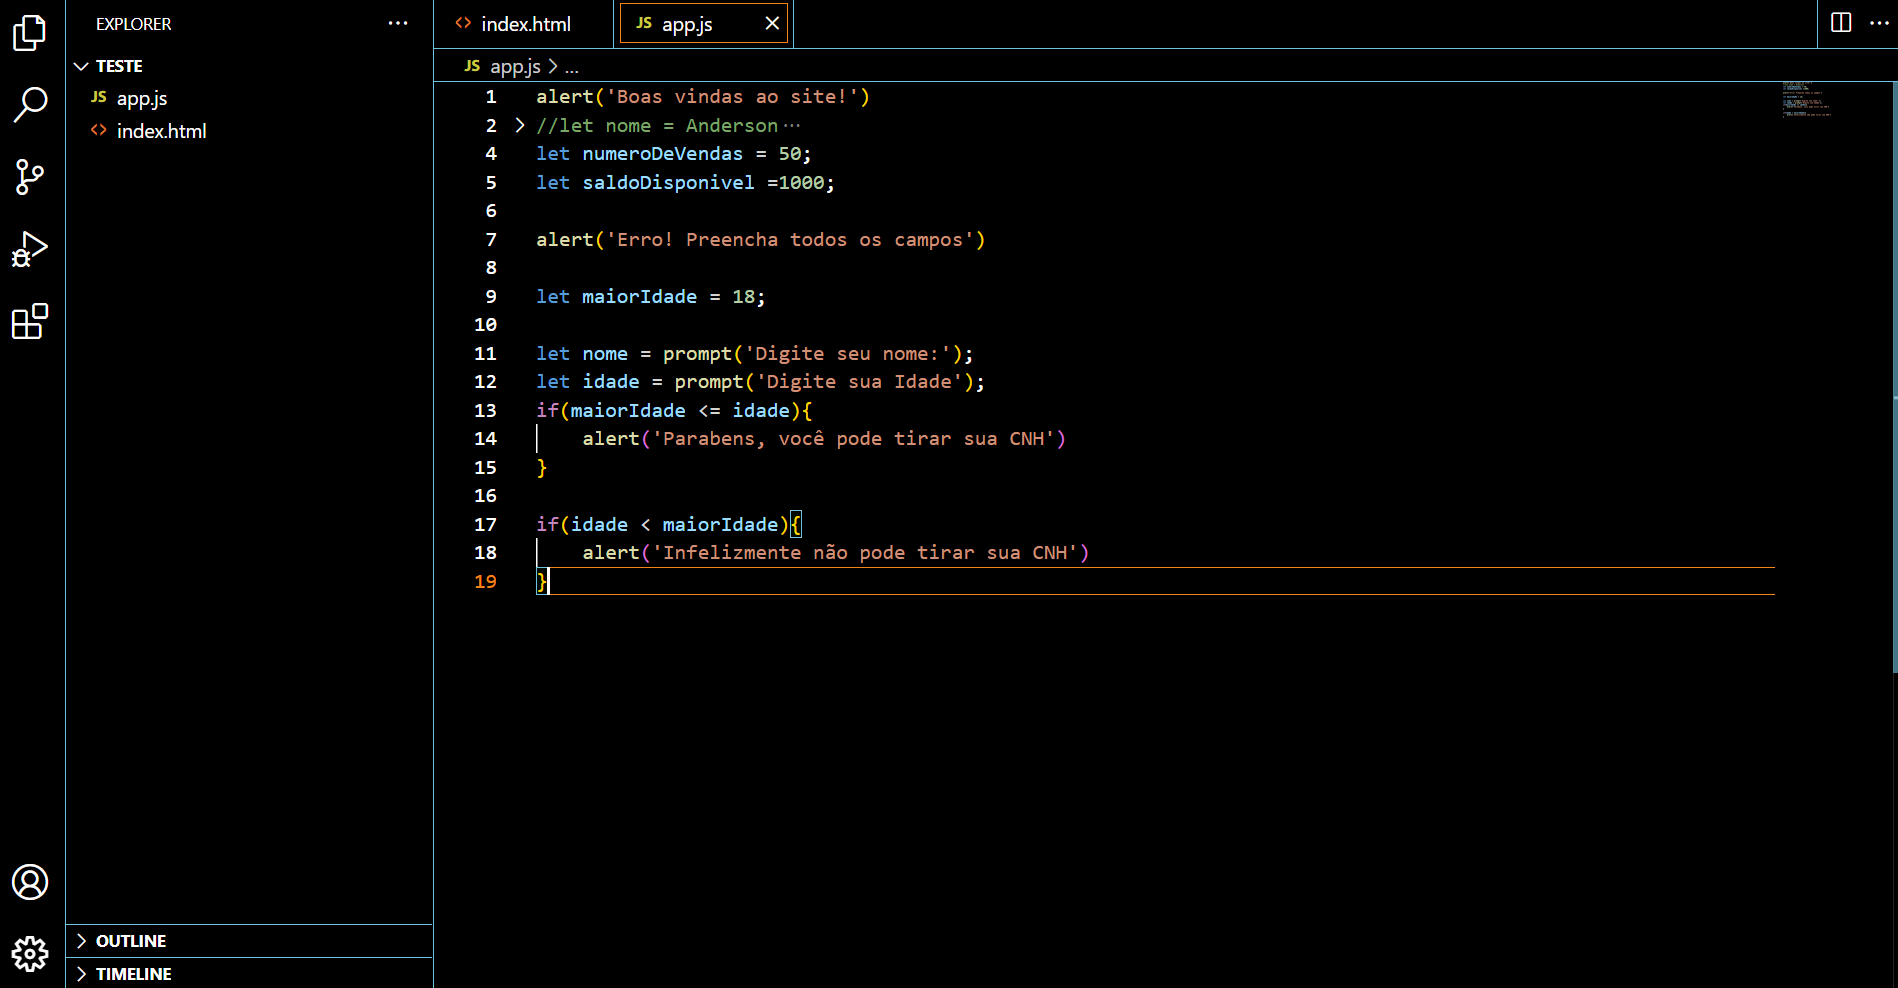This screenshot has height=988, width=1898.
Task: Open the Manage settings gear
Action: [30, 954]
